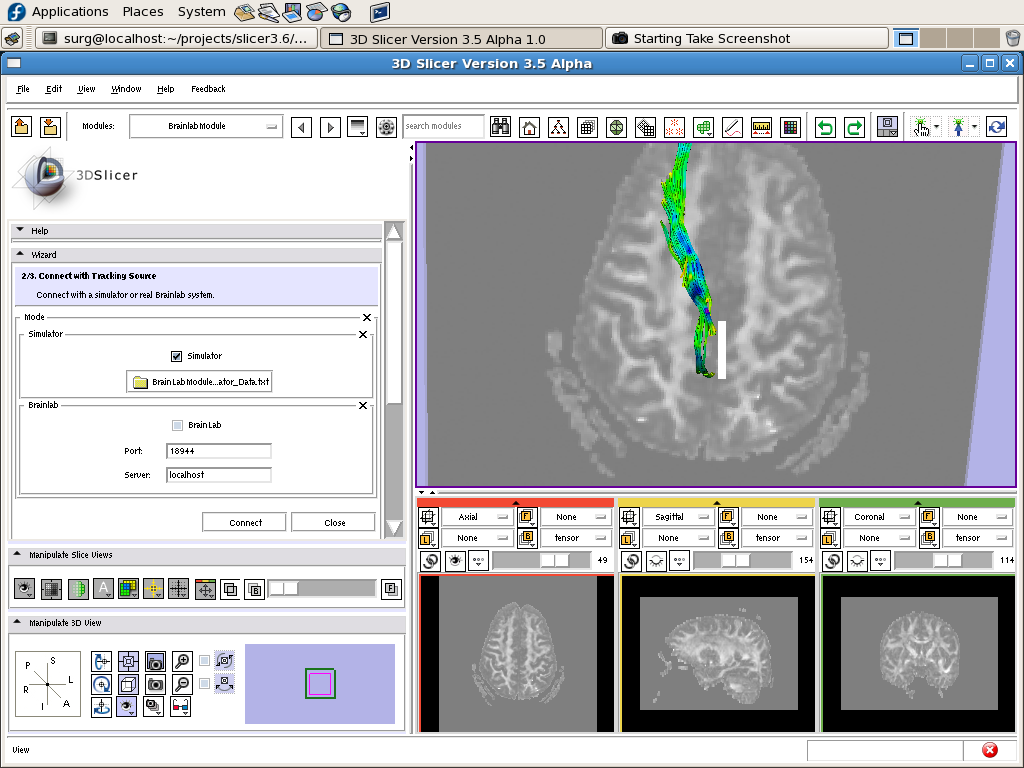The image size is (1024, 768).
Task: Enable the BrainLab checkbox
Action: tap(177, 425)
